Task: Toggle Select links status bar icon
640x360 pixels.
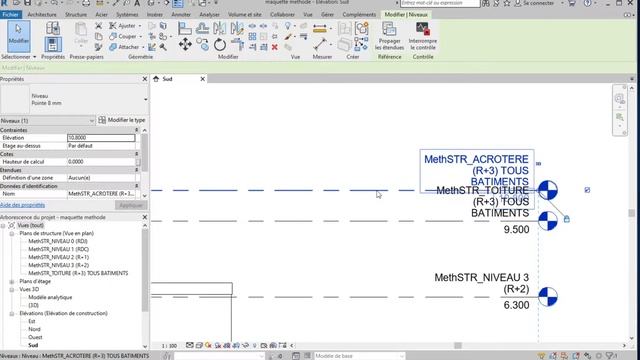Action: click(541, 356)
